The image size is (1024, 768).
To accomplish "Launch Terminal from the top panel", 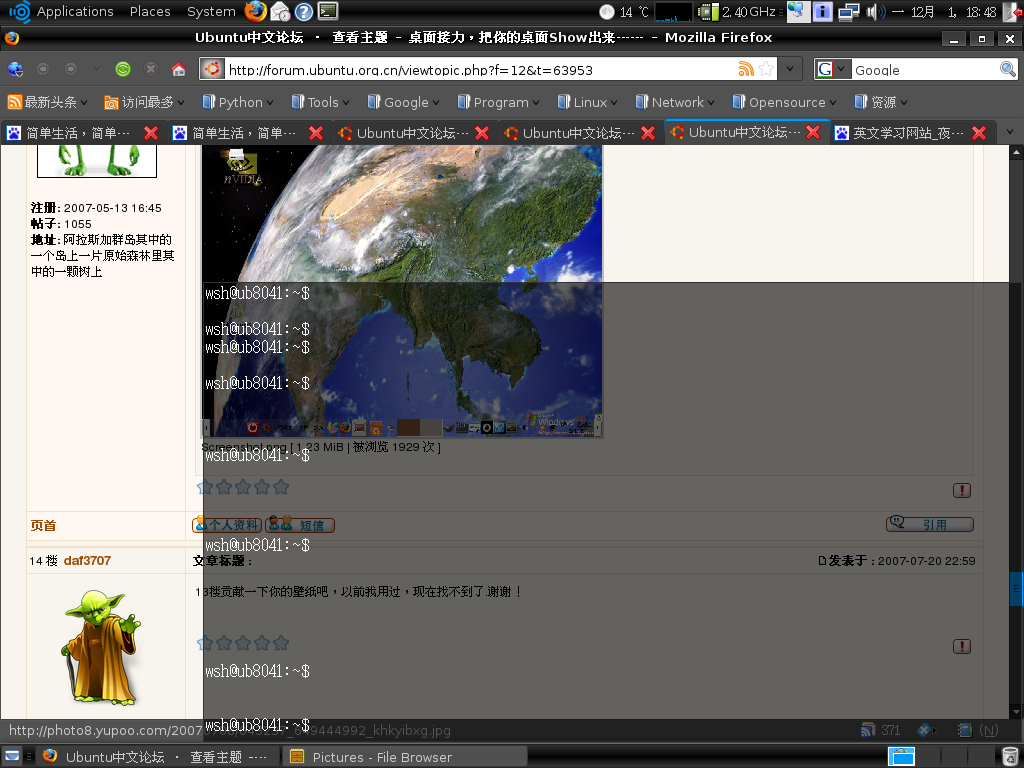I will click(328, 11).
